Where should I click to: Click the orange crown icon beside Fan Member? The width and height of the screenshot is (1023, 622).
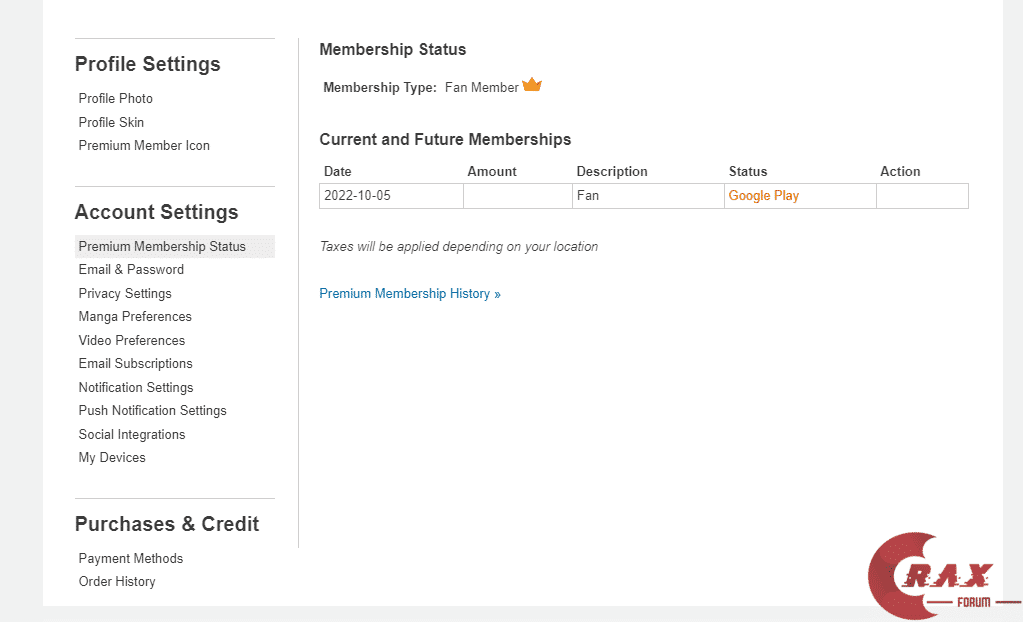click(532, 86)
